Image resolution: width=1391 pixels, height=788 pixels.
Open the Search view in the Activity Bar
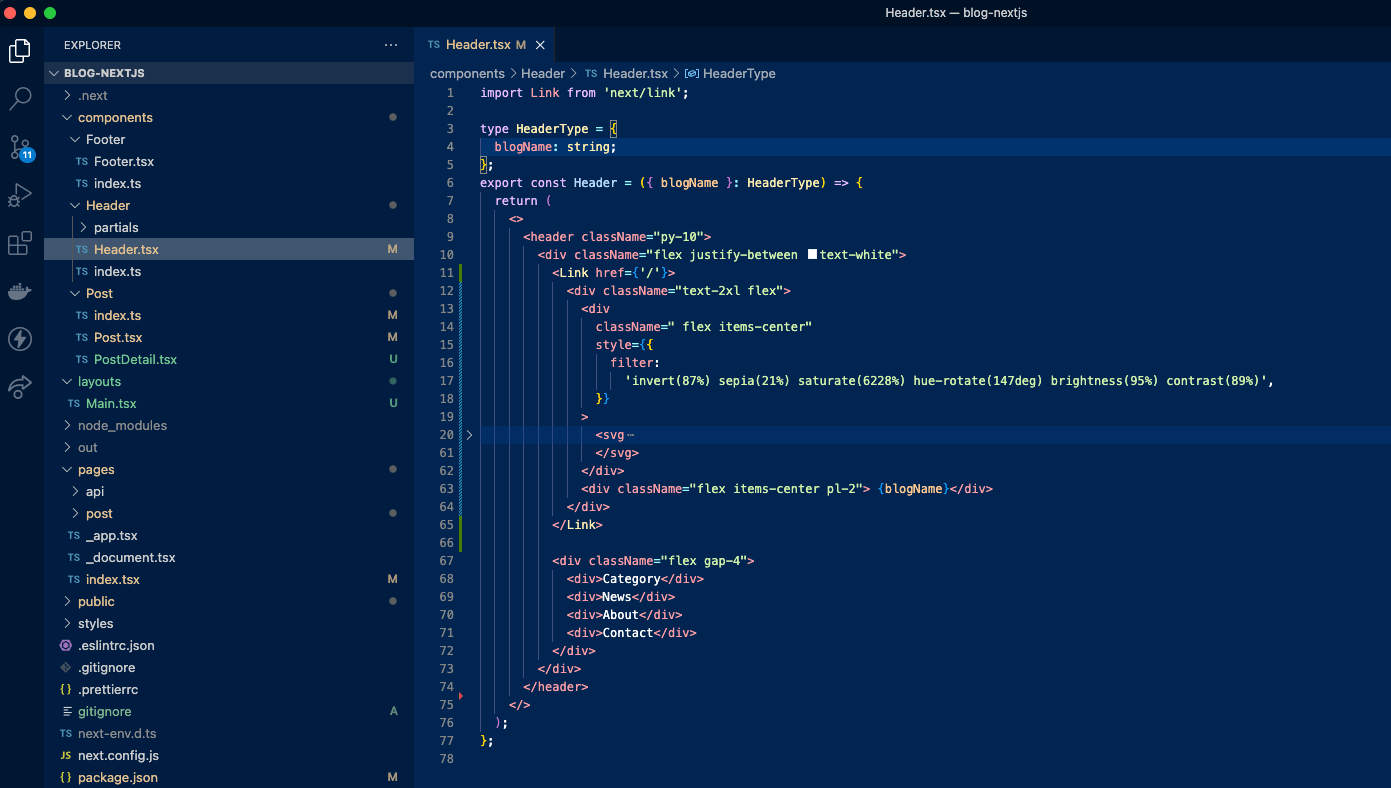click(x=20, y=98)
